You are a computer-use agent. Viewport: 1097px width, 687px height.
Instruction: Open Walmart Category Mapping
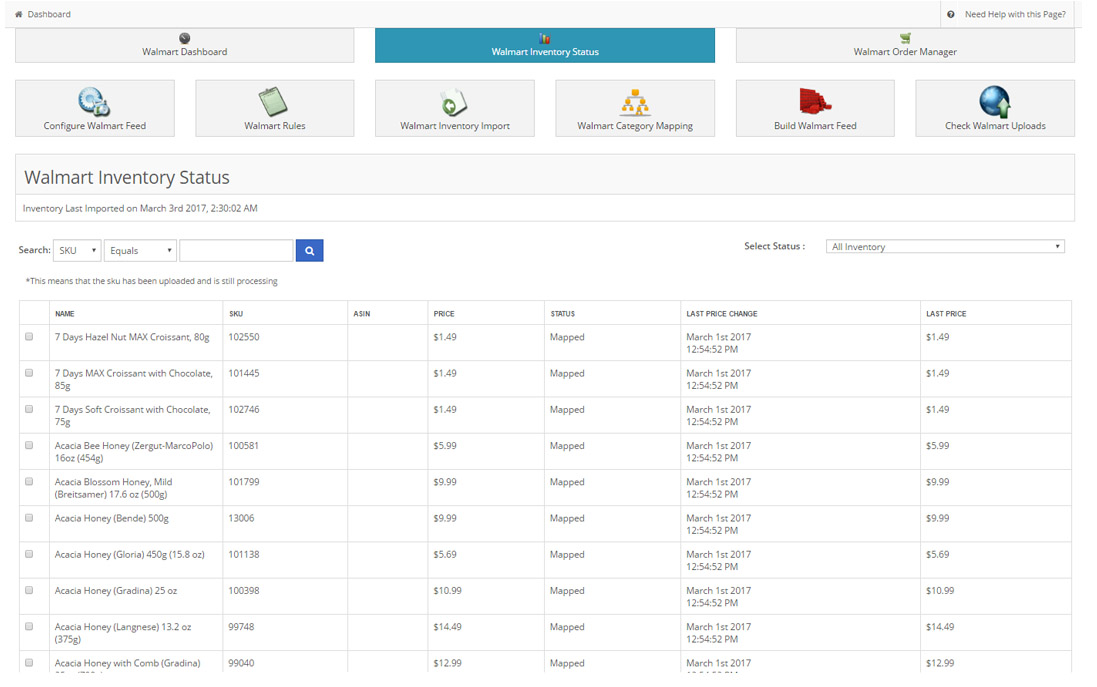coord(635,108)
